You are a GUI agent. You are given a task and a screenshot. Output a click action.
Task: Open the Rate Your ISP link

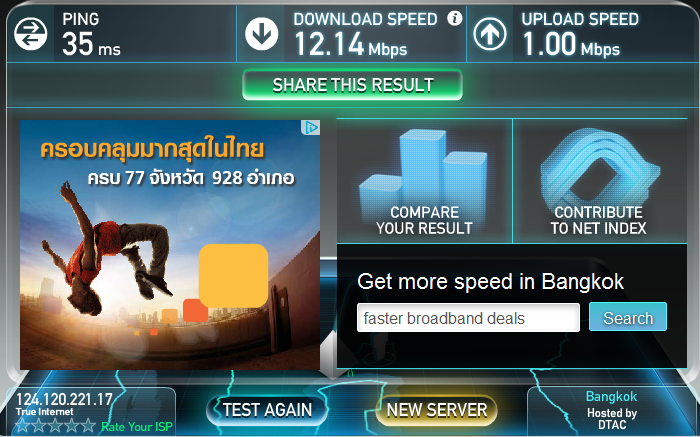(x=137, y=427)
